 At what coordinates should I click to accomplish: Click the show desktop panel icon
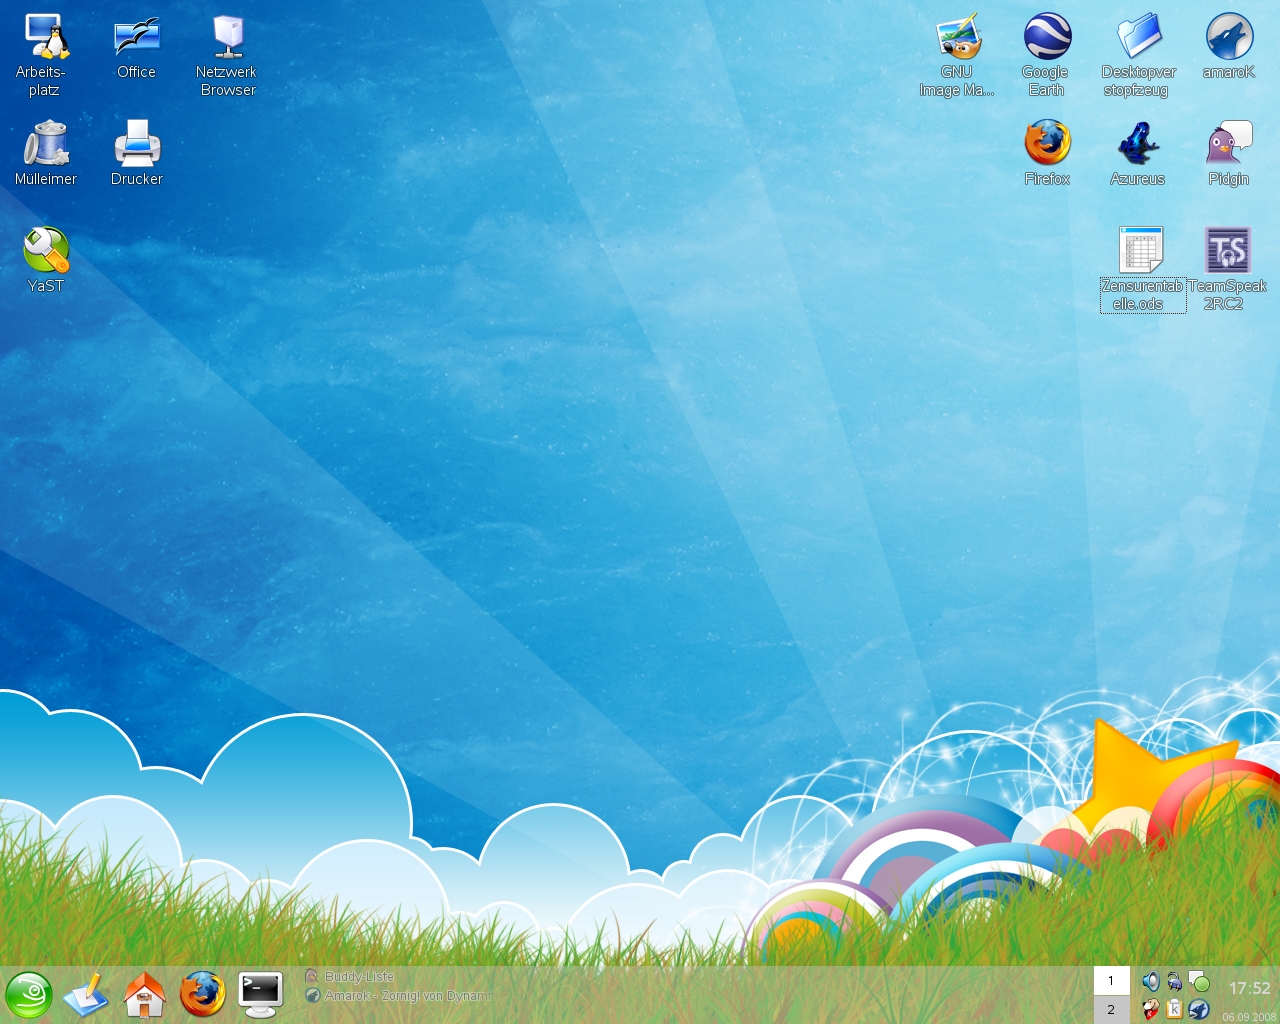pyautogui.click(x=86, y=995)
